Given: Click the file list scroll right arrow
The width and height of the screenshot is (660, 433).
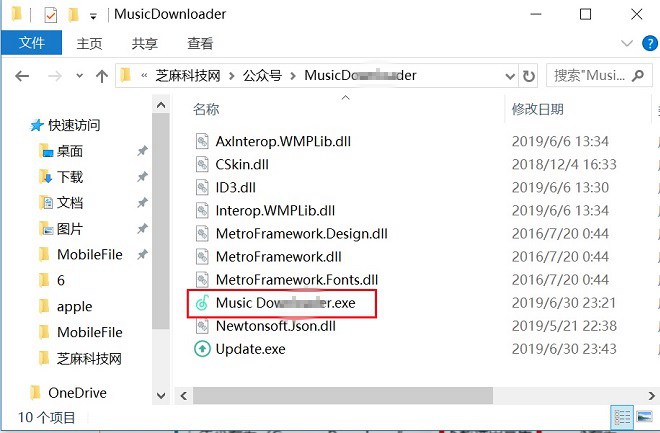Looking at the screenshot, I should tap(652, 396).
